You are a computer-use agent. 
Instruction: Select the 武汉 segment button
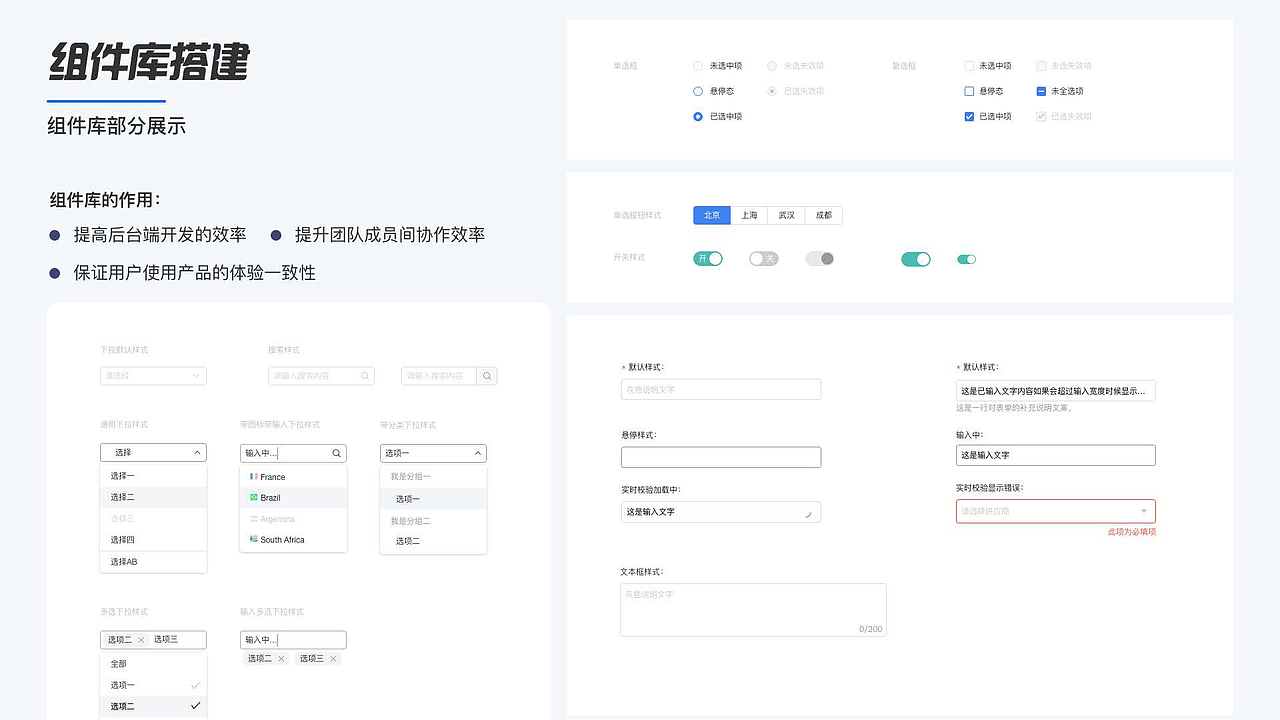(x=787, y=215)
